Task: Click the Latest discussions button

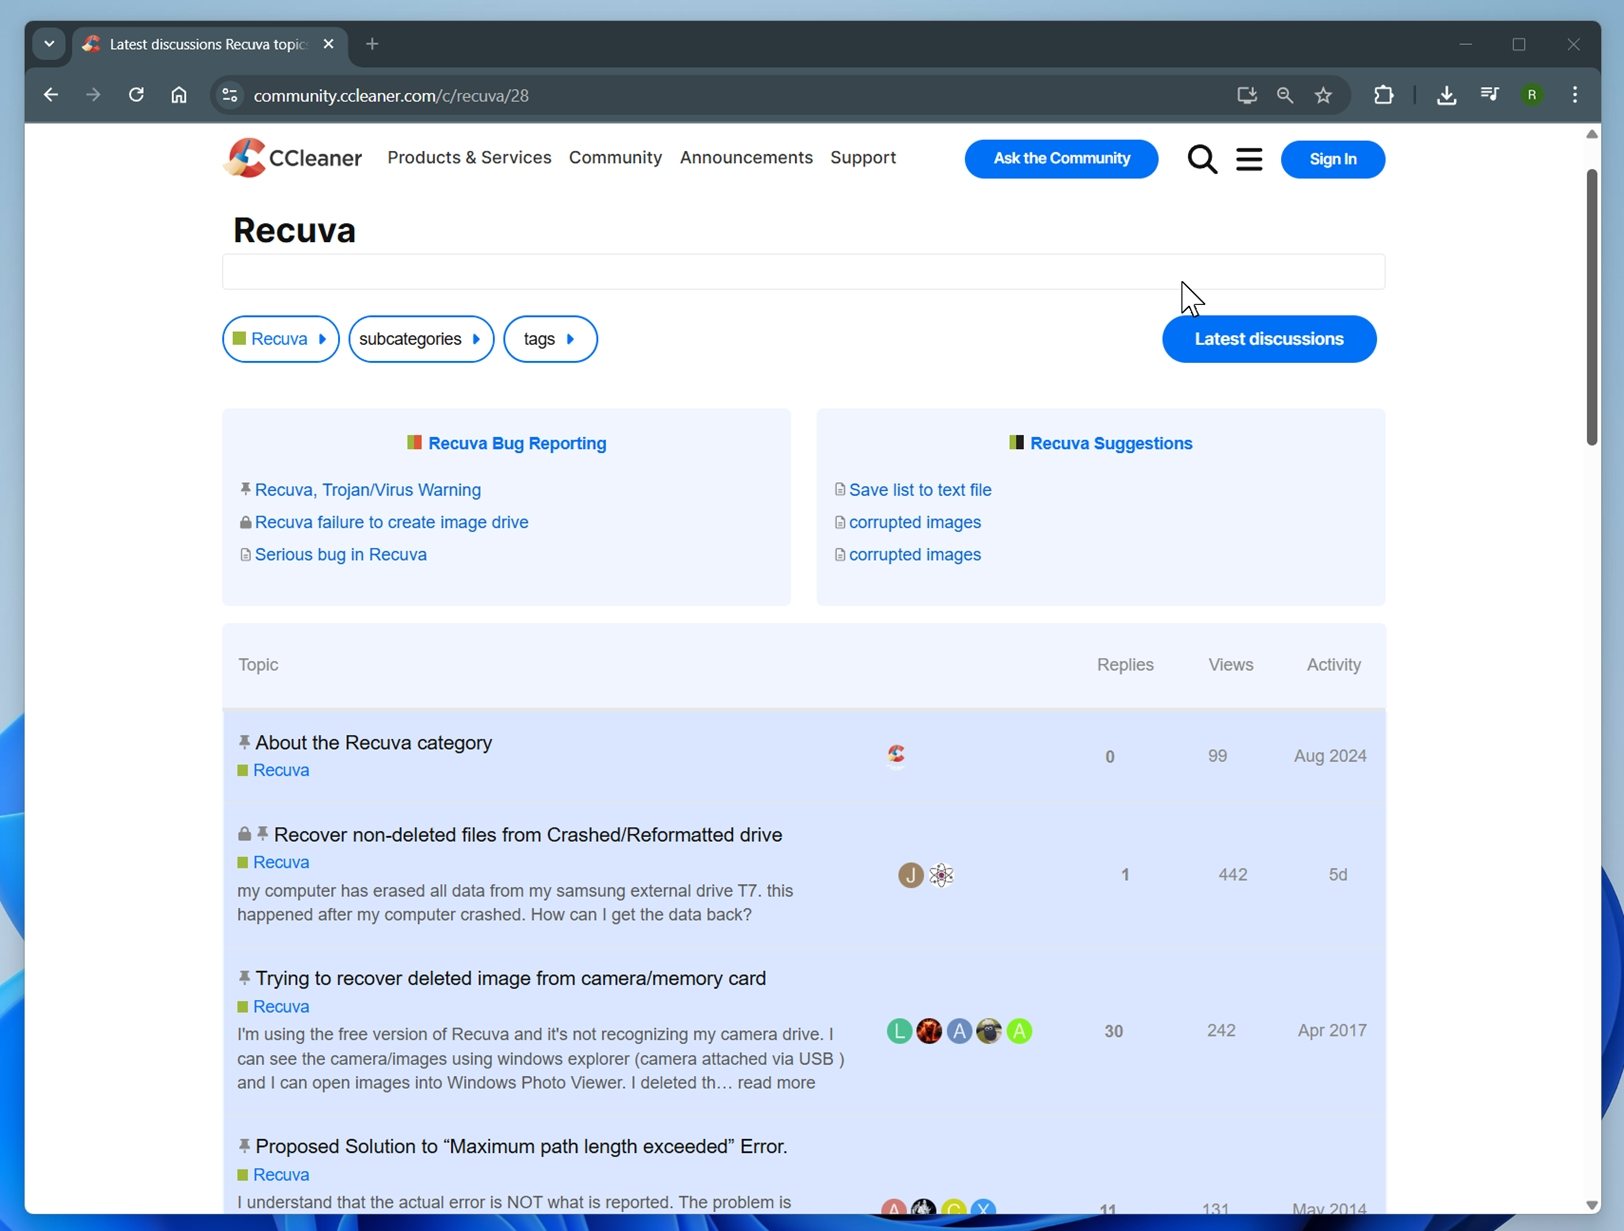Action: click(x=1269, y=339)
